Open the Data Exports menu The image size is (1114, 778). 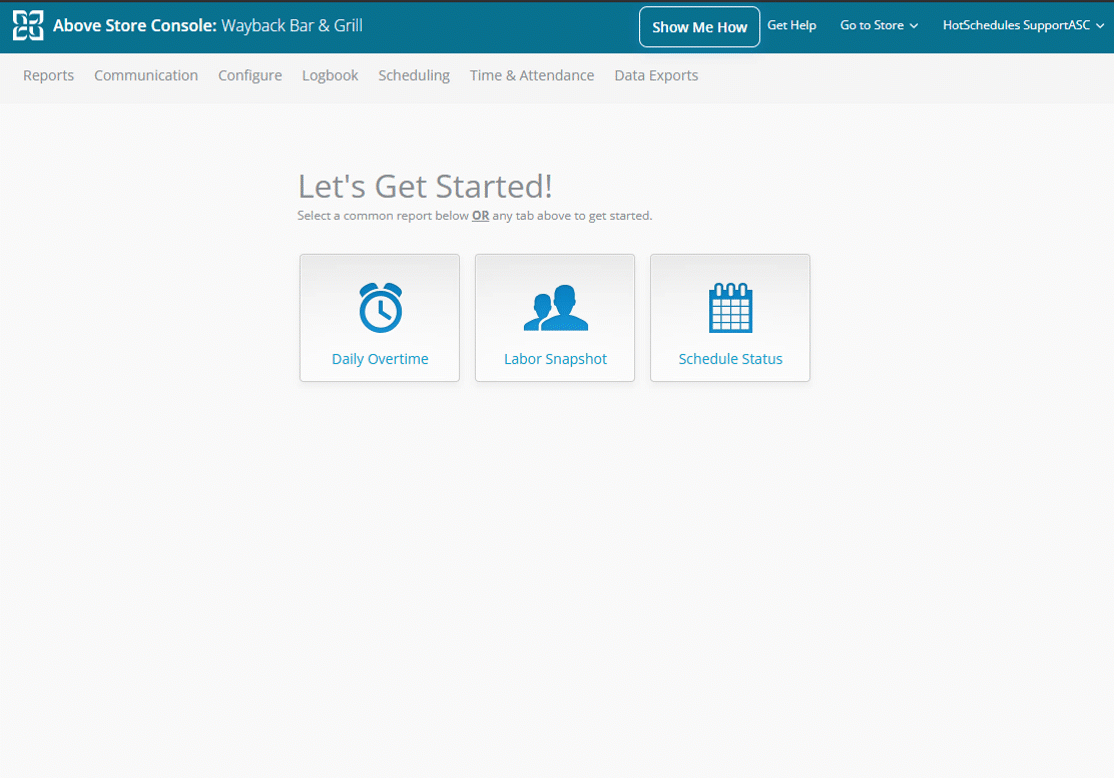(656, 75)
